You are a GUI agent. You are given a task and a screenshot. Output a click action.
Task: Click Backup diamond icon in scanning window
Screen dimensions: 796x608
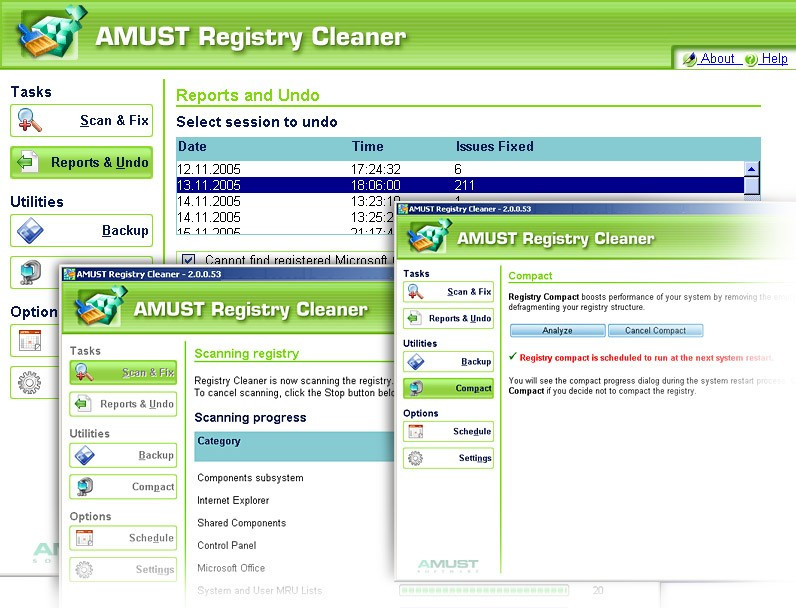[x=84, y=455]
